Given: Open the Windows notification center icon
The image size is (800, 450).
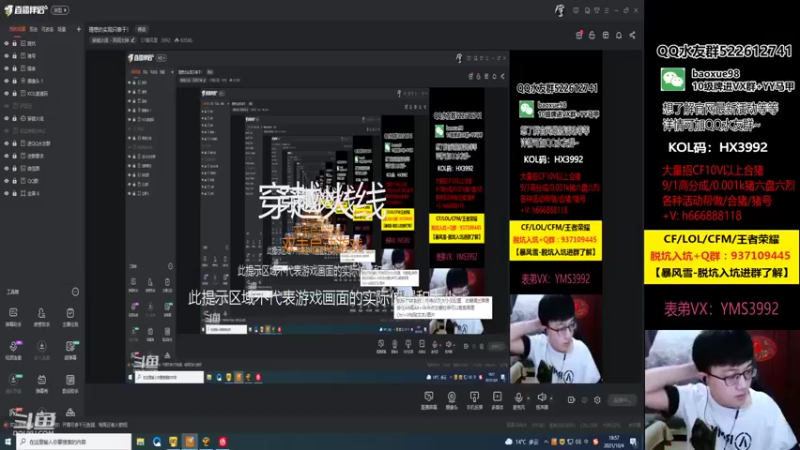Looking at the screenshot, I should click(x=634, y=442).
